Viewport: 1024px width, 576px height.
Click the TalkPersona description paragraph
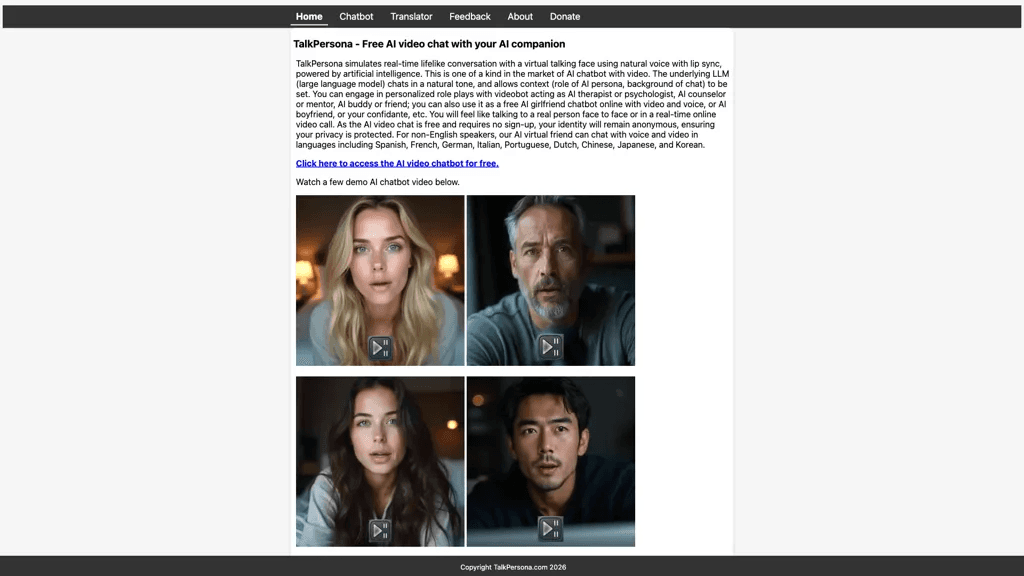(512, 104)
